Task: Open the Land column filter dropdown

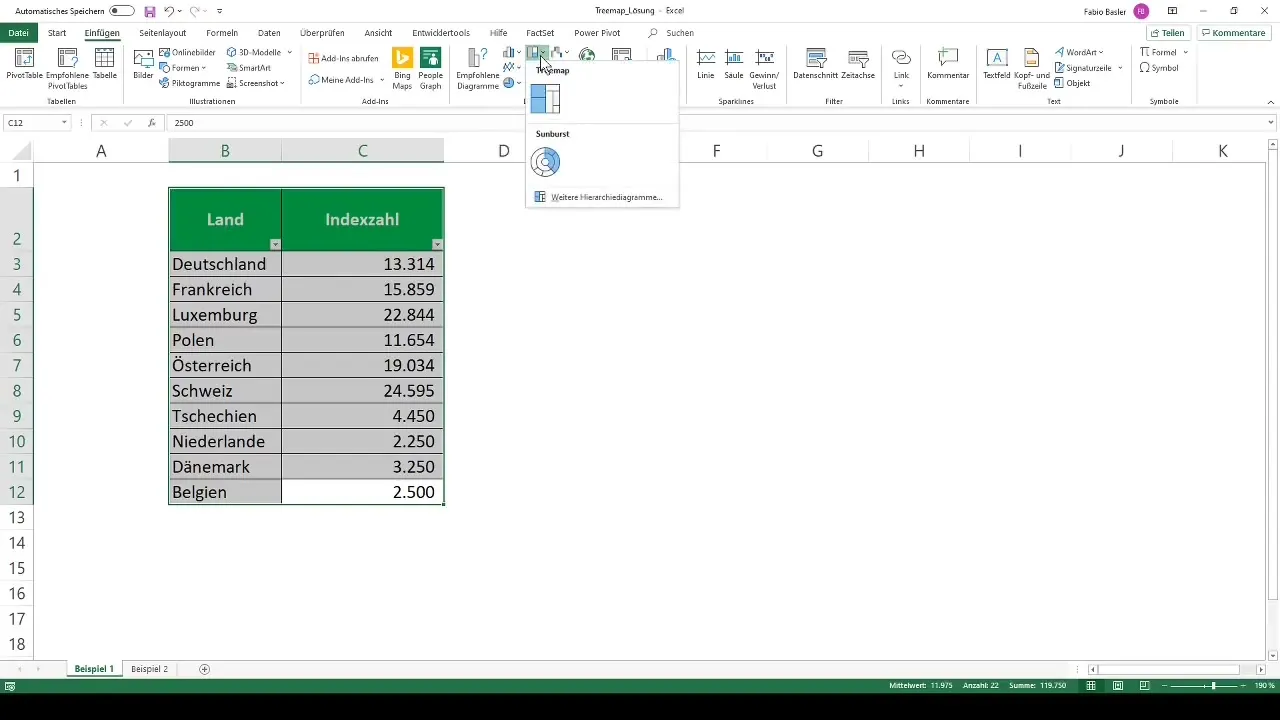Action: [276, 244]
